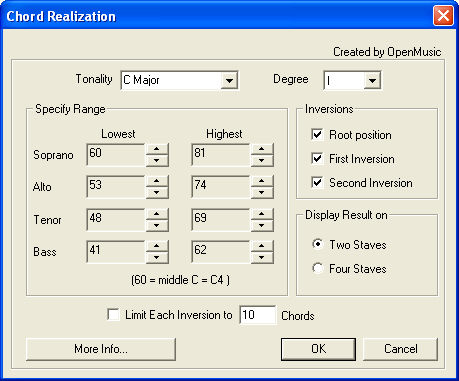The image size is (459, 381).
Task: Increase Tenor highest value with up arrow
Action: 262,213
